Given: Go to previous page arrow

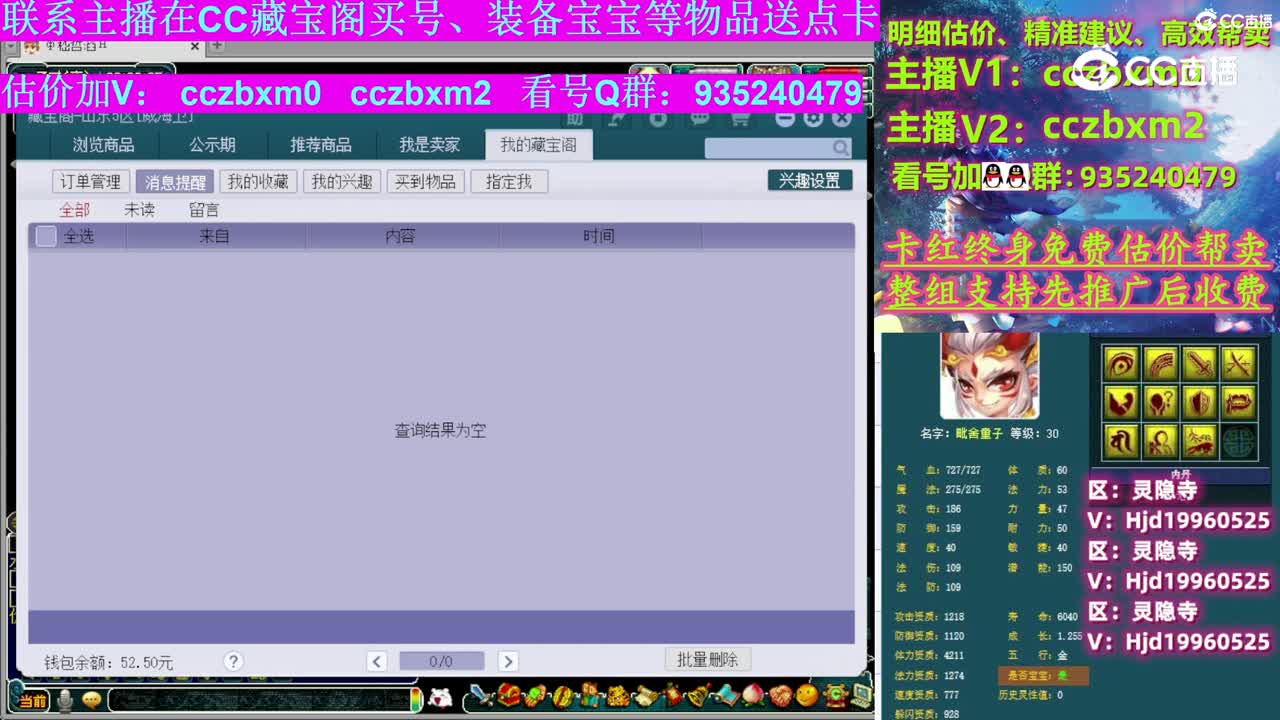Looking at the screenshot, I should point(377,661).
